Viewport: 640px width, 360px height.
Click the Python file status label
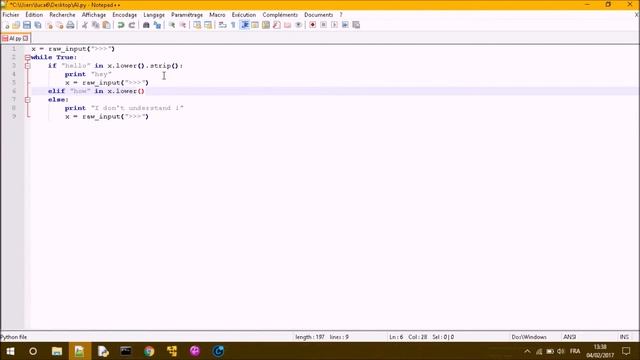click(13, 337)
